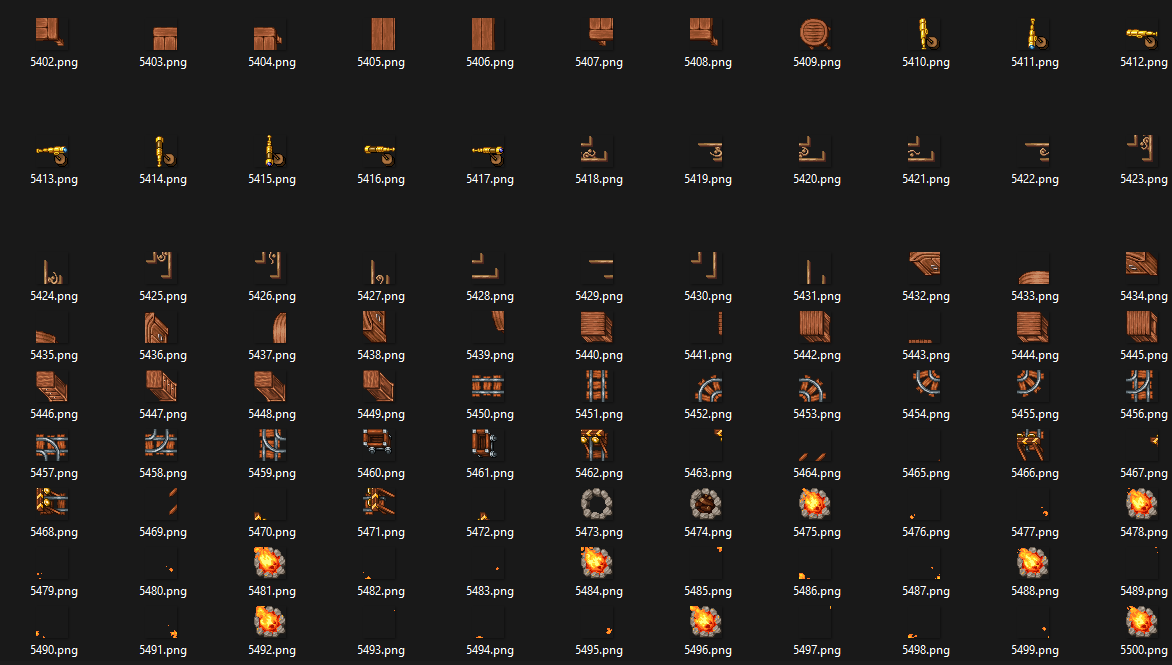Image resolution: width=1172 pixels, height=665 pixels.
Task: Click the campfire sprite 5475.png
Action: coord(817,504)
